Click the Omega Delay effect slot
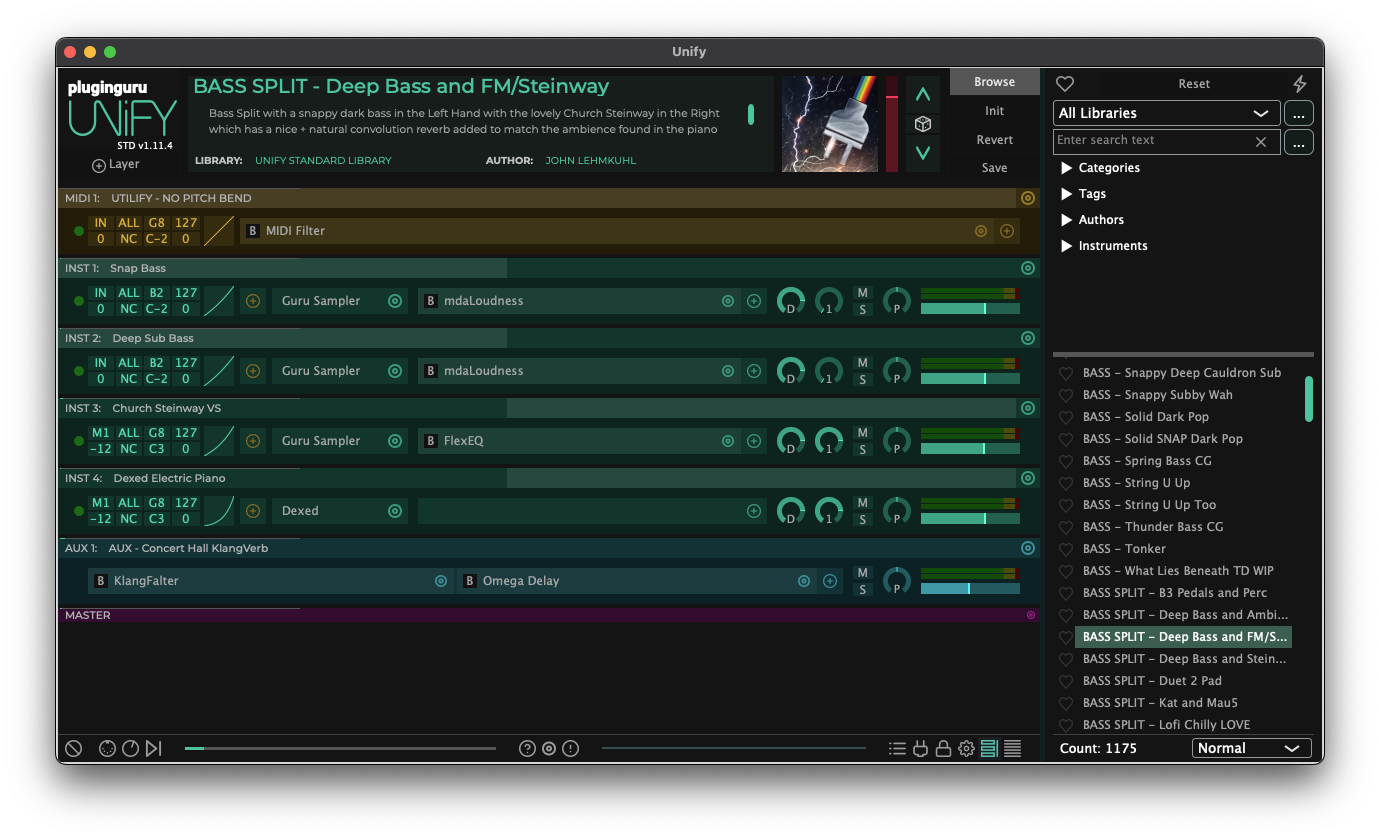The height and width of the screenshot is (838, 1380). (x=636, y=581)
